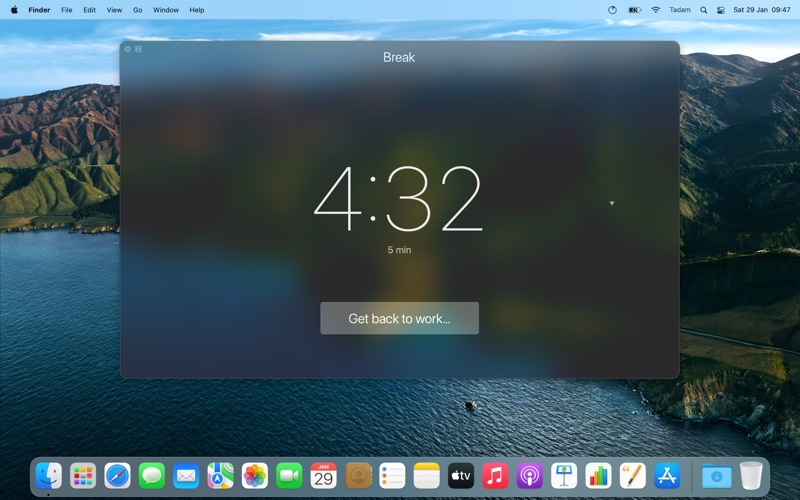Open Numbers from the Dock

click(598, 476)
